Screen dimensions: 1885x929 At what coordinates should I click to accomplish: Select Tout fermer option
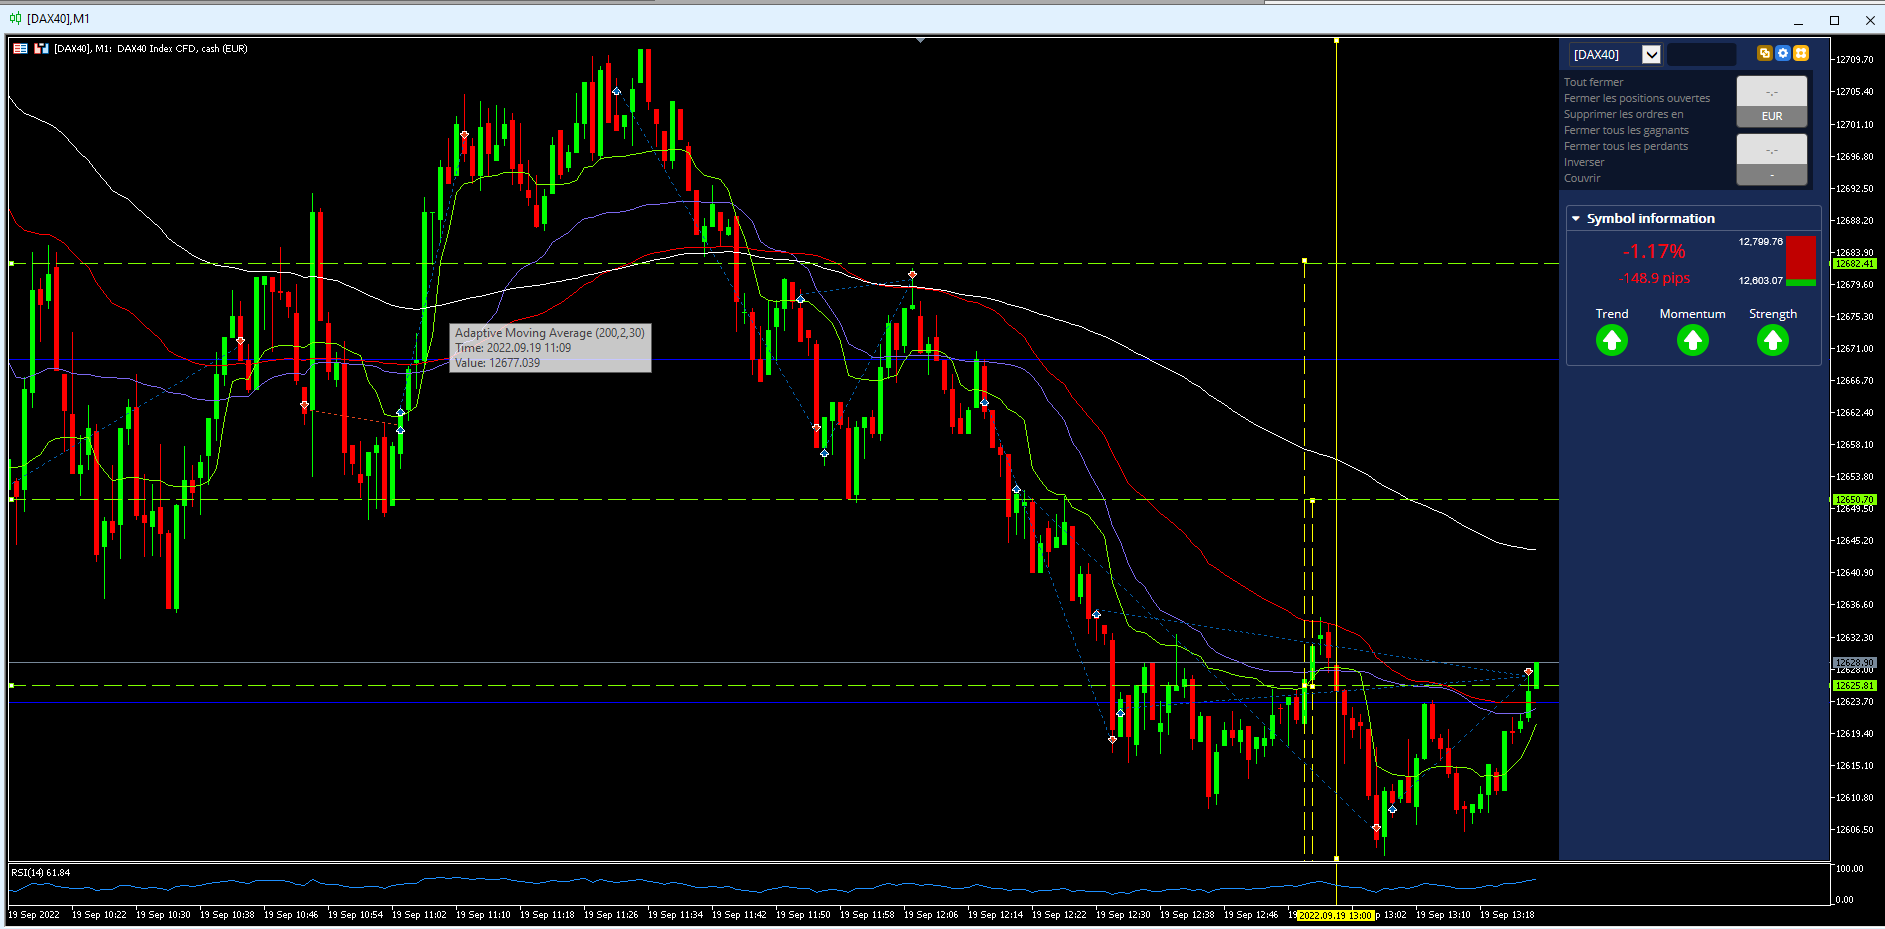[1594, 82]
